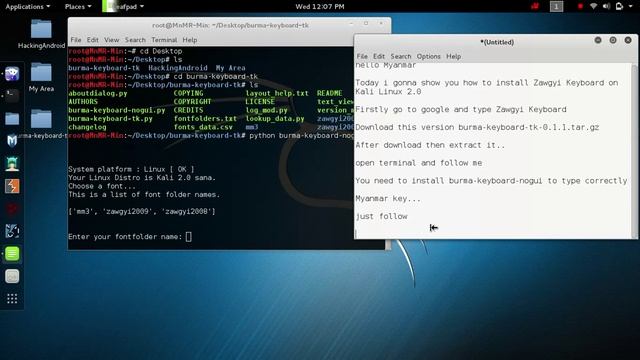Open the Applications menu

pyautogui.click(x=27, y=7)
